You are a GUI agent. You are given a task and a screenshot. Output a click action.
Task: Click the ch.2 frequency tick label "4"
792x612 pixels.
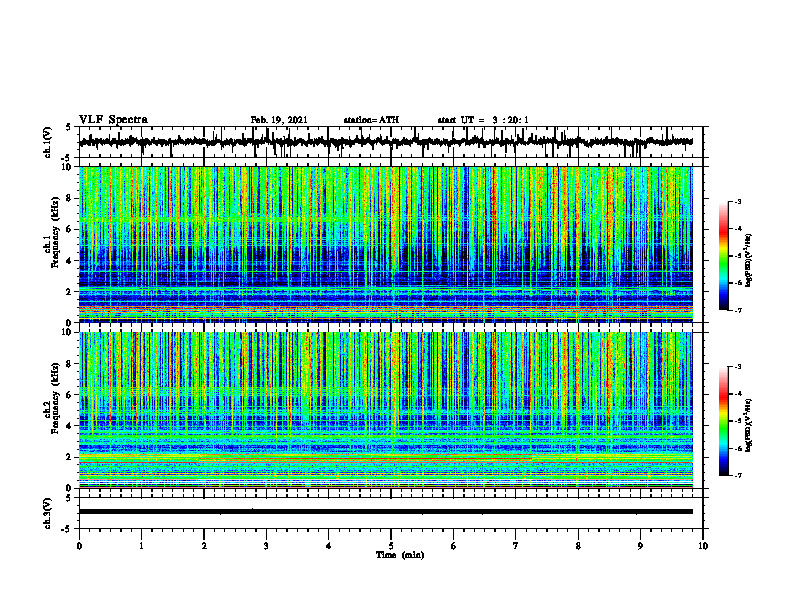coord(69,426)
